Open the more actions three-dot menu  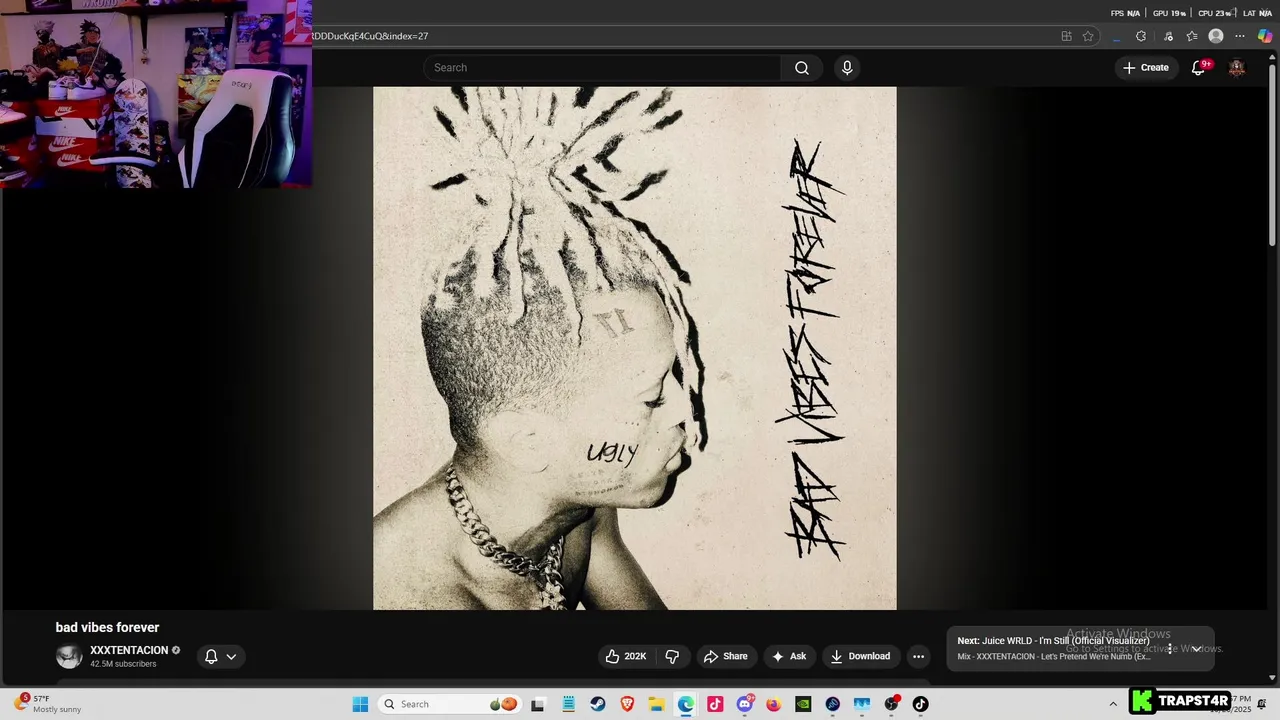(918, 656)
